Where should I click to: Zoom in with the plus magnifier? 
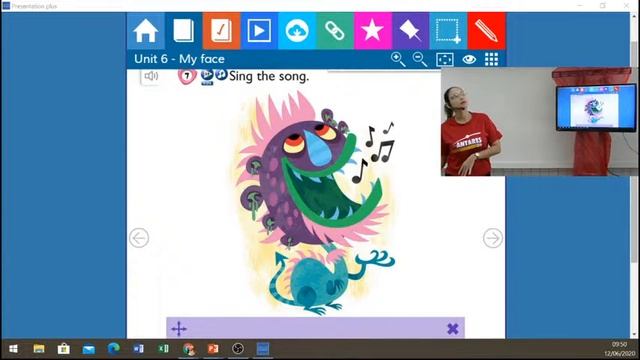pos(398,60)
